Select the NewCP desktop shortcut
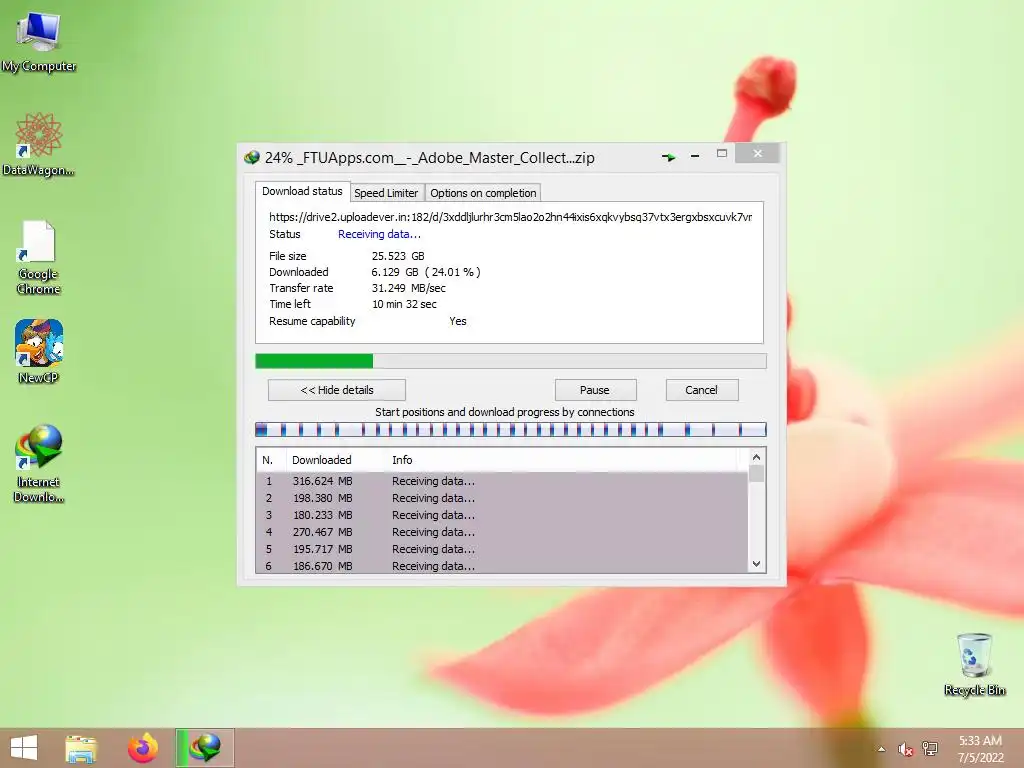Image resolution: width=1024 pixels, height=768 pixels. 39,351
